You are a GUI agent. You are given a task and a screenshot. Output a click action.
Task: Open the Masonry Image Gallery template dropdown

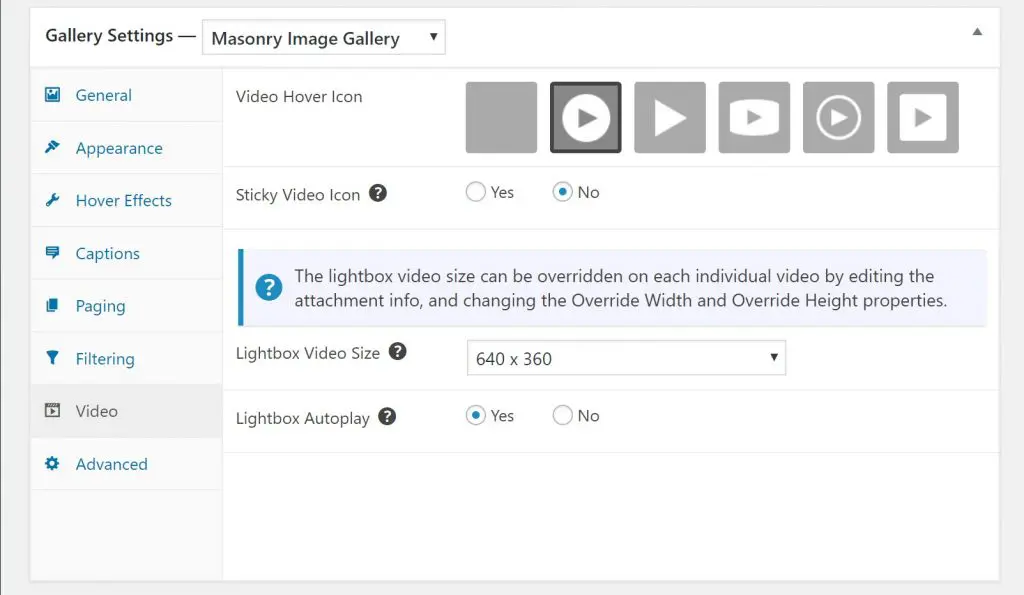pyautogui.click(x=324, y=39)
